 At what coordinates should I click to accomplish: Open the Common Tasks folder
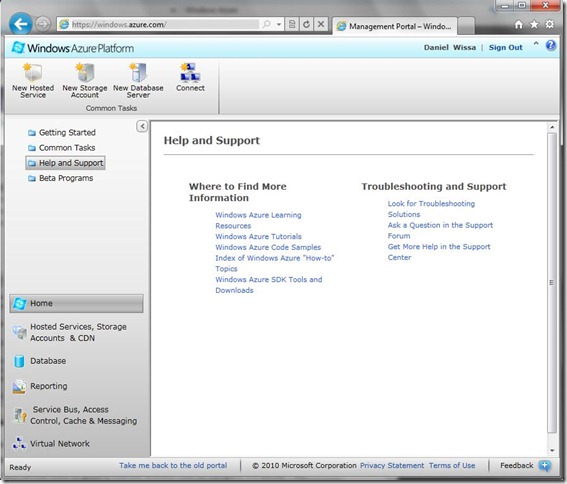[x=61, y=148]
